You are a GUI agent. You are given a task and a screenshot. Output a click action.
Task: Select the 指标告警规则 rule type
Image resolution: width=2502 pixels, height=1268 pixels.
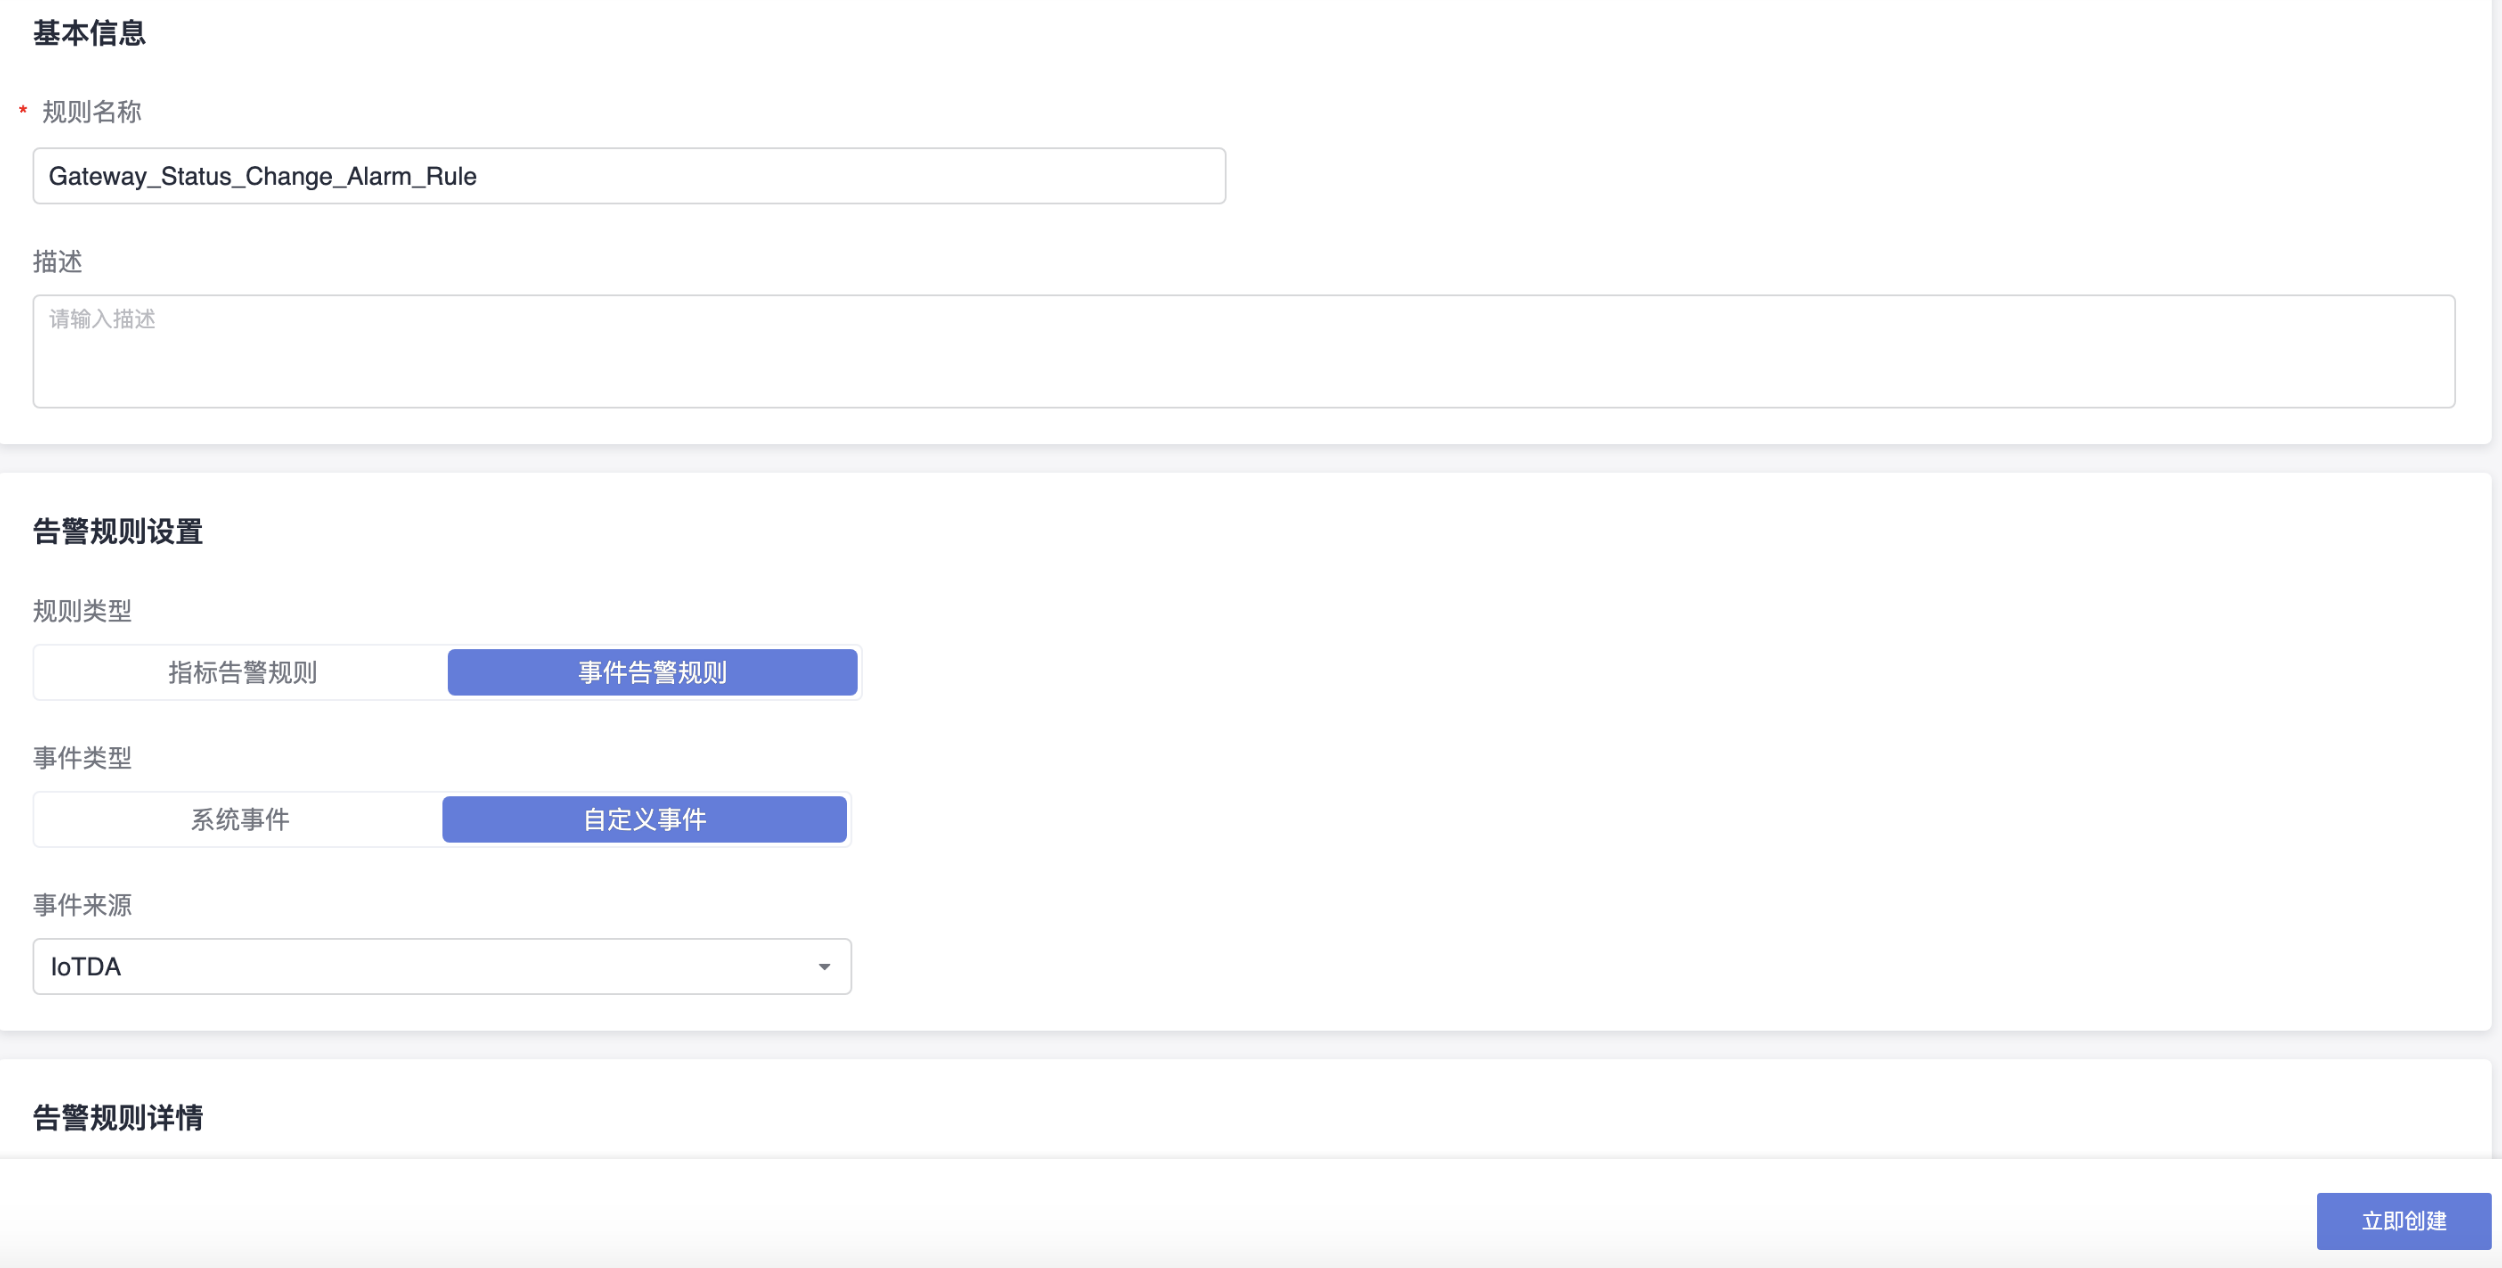point(242,673)
